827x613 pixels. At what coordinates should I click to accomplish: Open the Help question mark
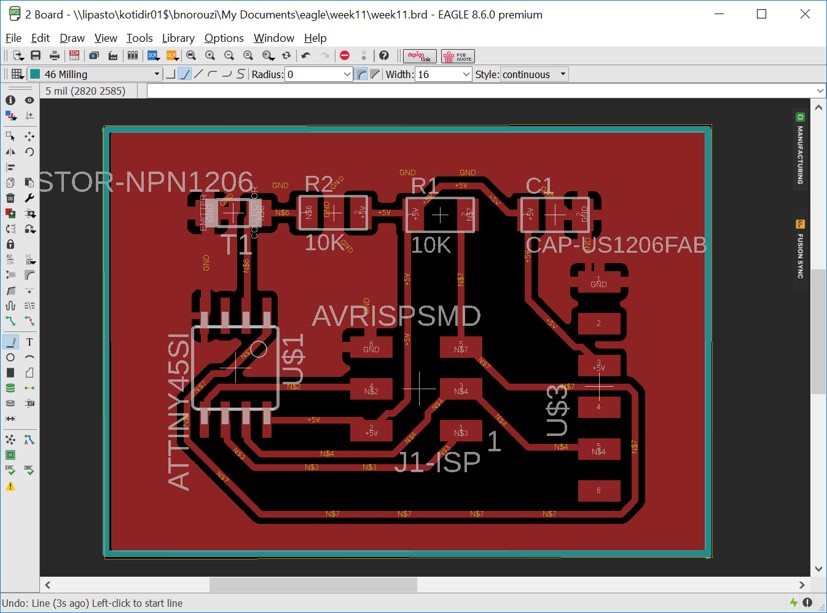point(384,55)
